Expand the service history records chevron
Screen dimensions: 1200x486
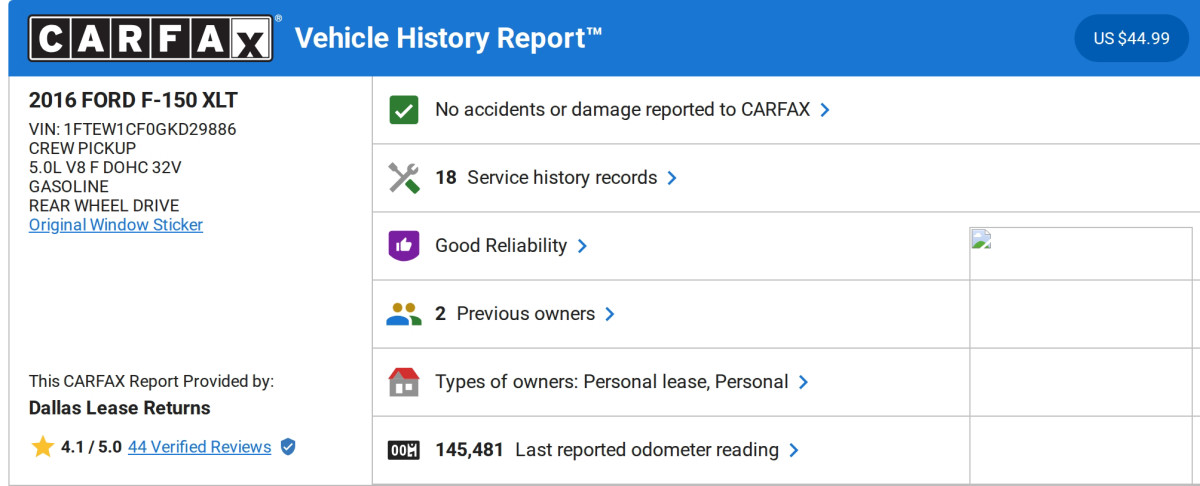point(672,178)
